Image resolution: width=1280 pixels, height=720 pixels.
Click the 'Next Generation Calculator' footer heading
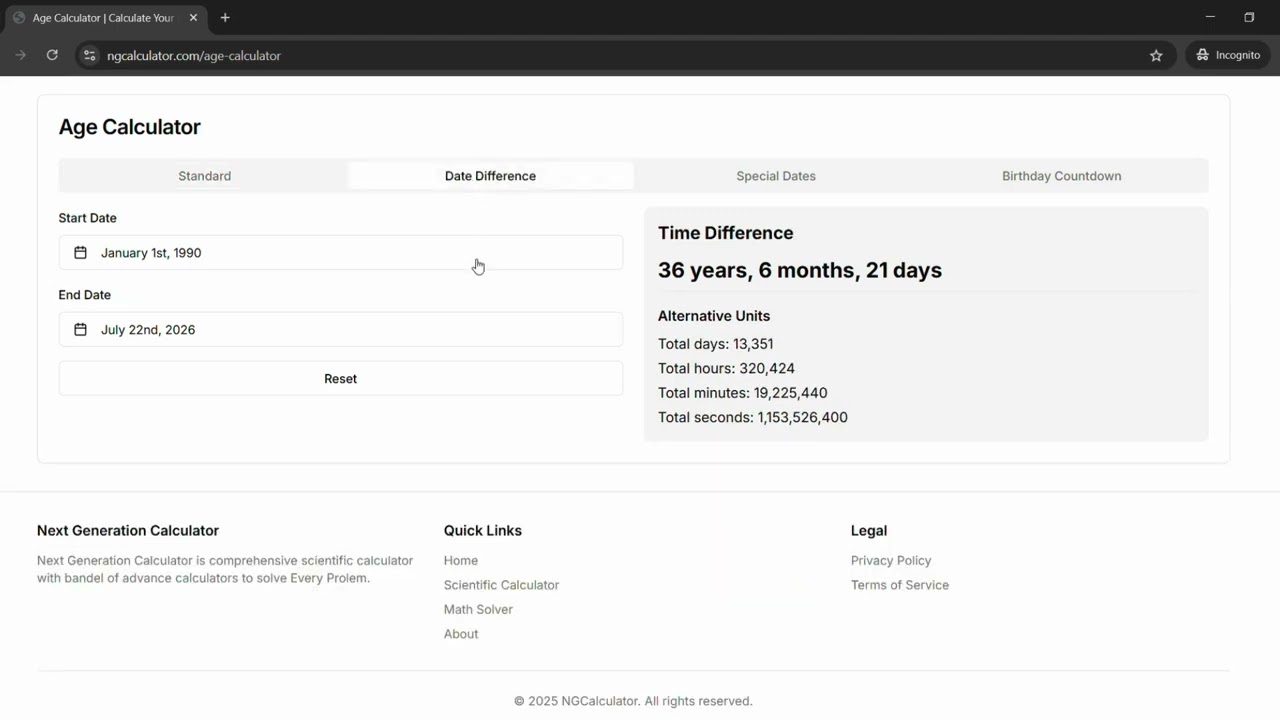tap(128, 531)
